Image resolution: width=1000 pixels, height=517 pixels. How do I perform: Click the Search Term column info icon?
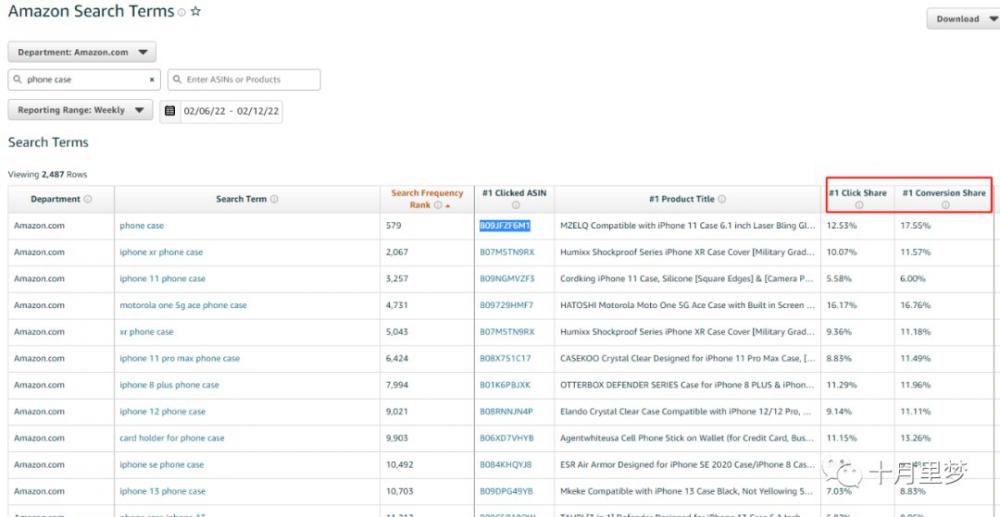tap(274, 199)
